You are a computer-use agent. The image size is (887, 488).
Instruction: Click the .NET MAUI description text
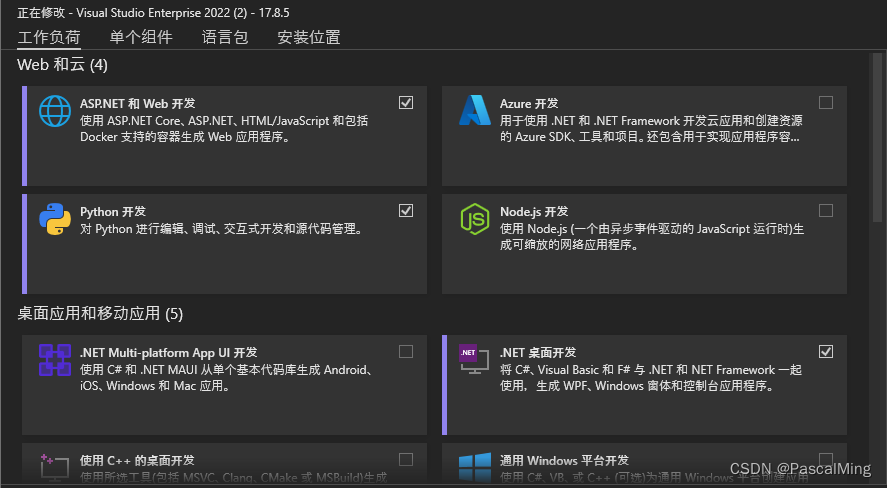click(226, 378)
